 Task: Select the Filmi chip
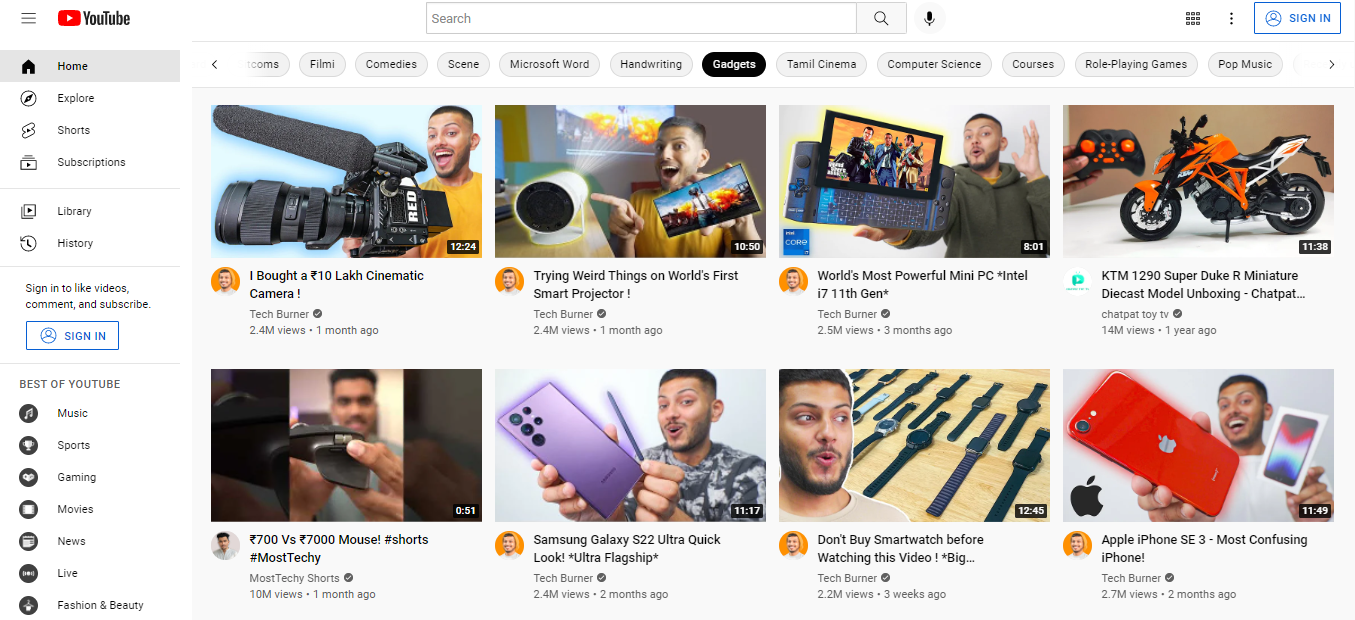tap(322, 64)
